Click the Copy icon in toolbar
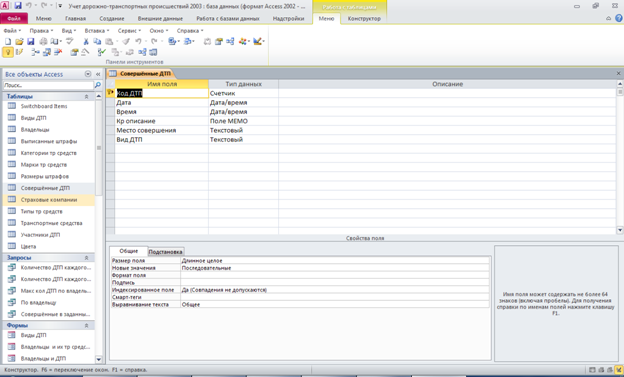The image size is (624, 377). pos(97,41)
